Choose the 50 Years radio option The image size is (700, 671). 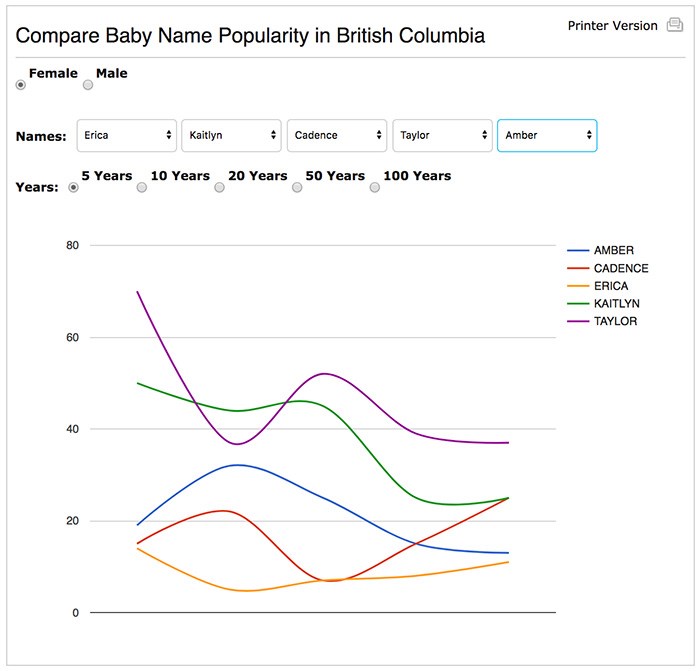(297, 188)
